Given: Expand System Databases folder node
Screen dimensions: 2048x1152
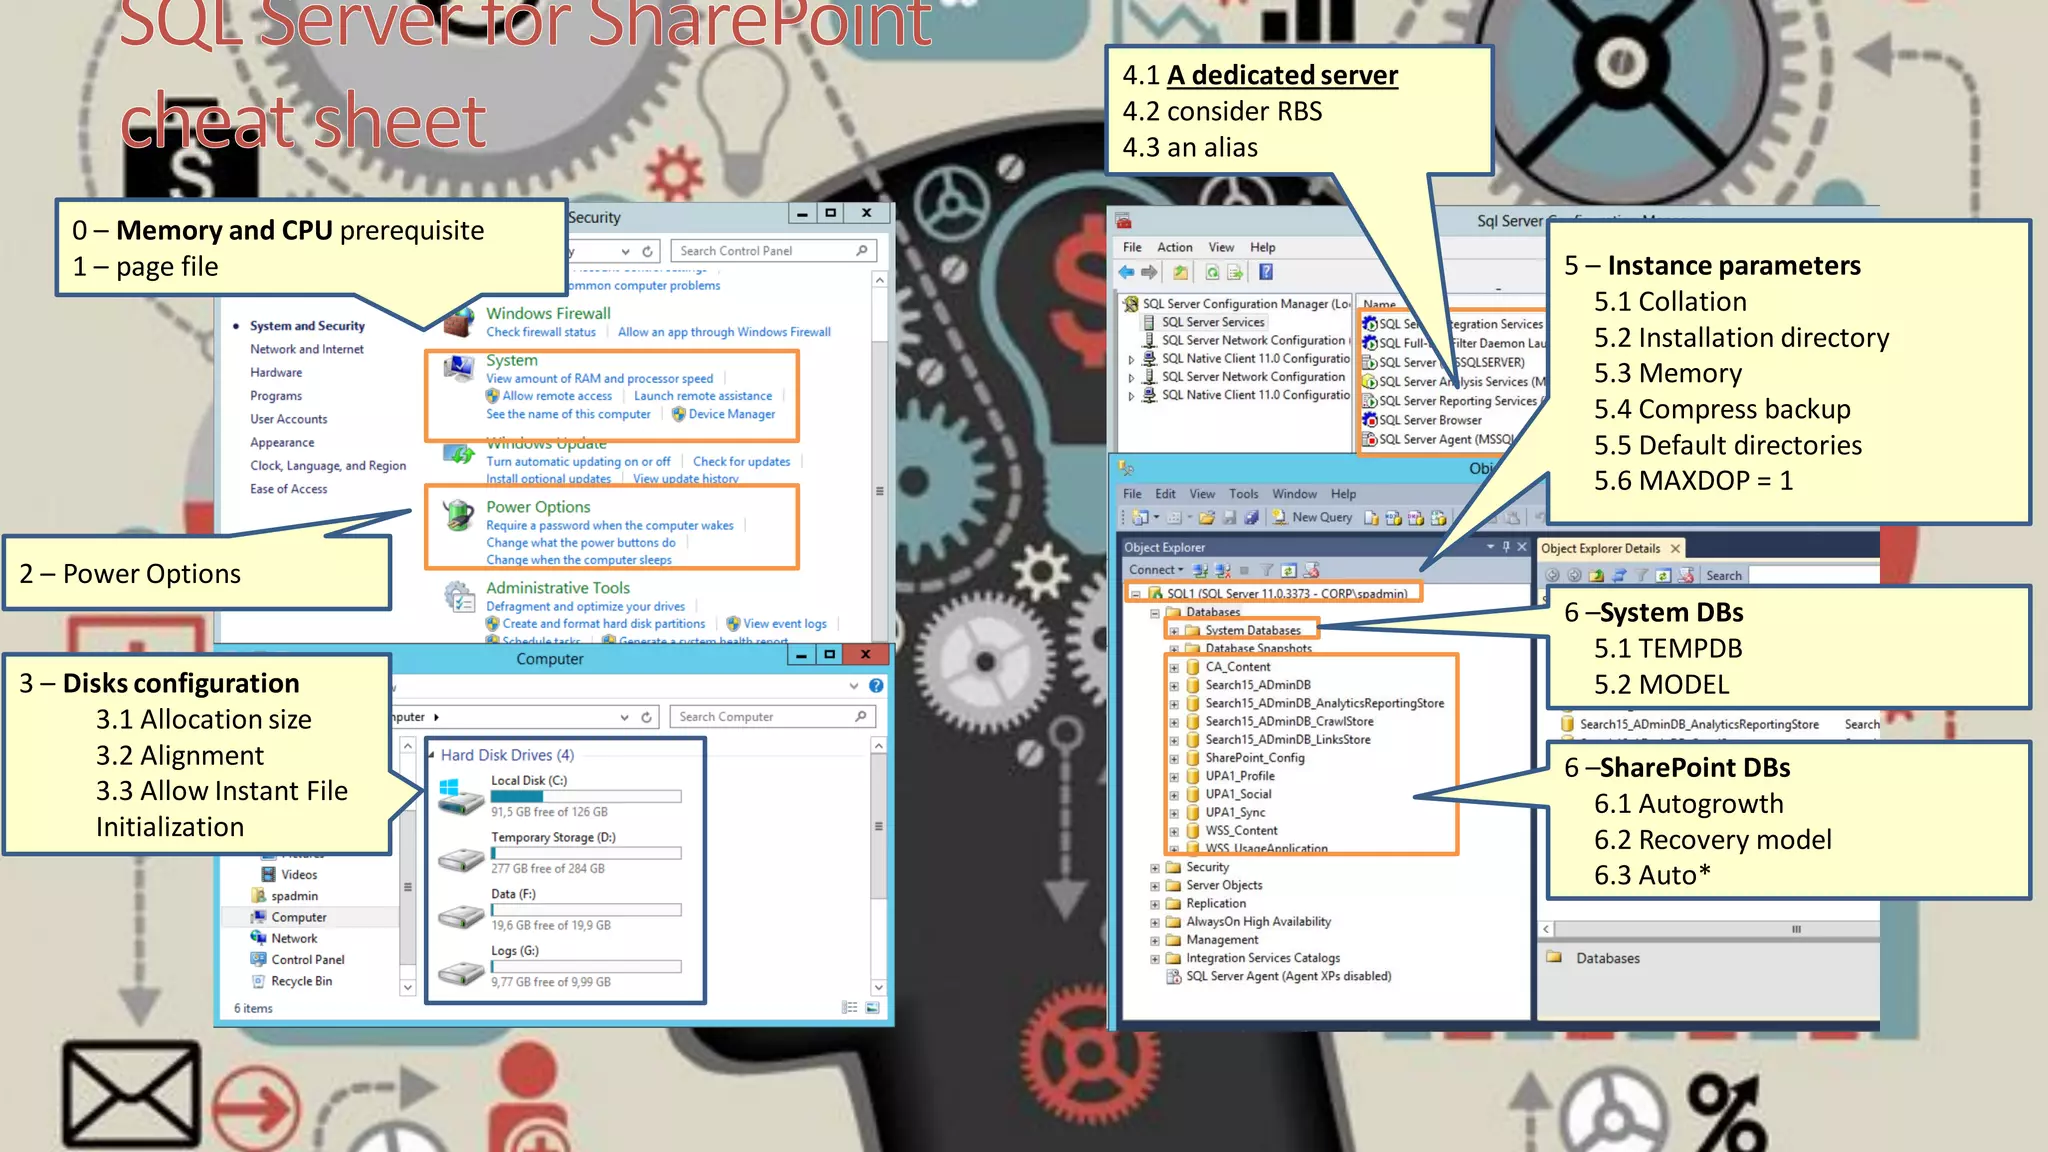Looking at the screenshot, I should (1174, 631).
